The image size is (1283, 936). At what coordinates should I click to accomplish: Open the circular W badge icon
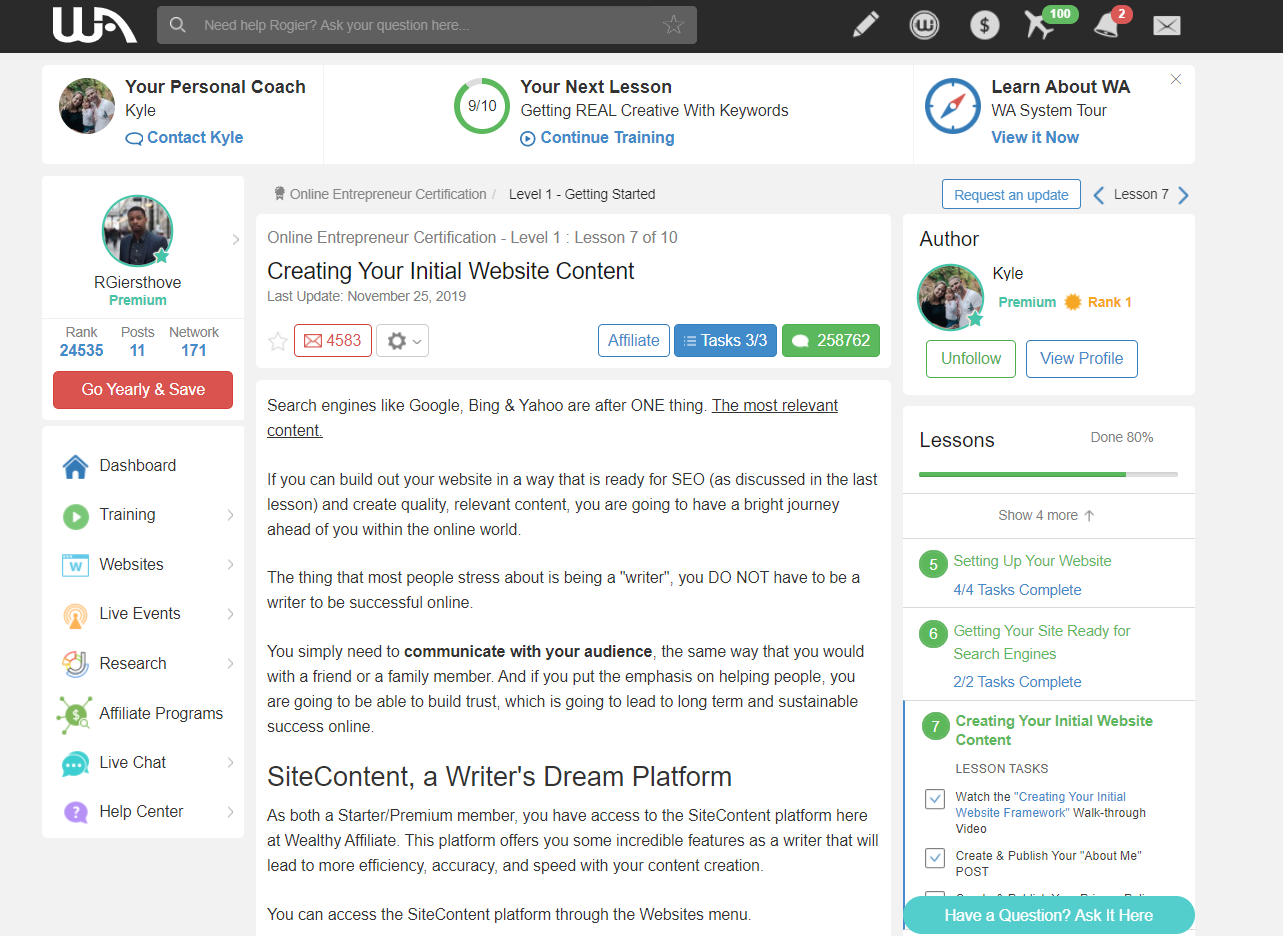click(x=924, y=25)
